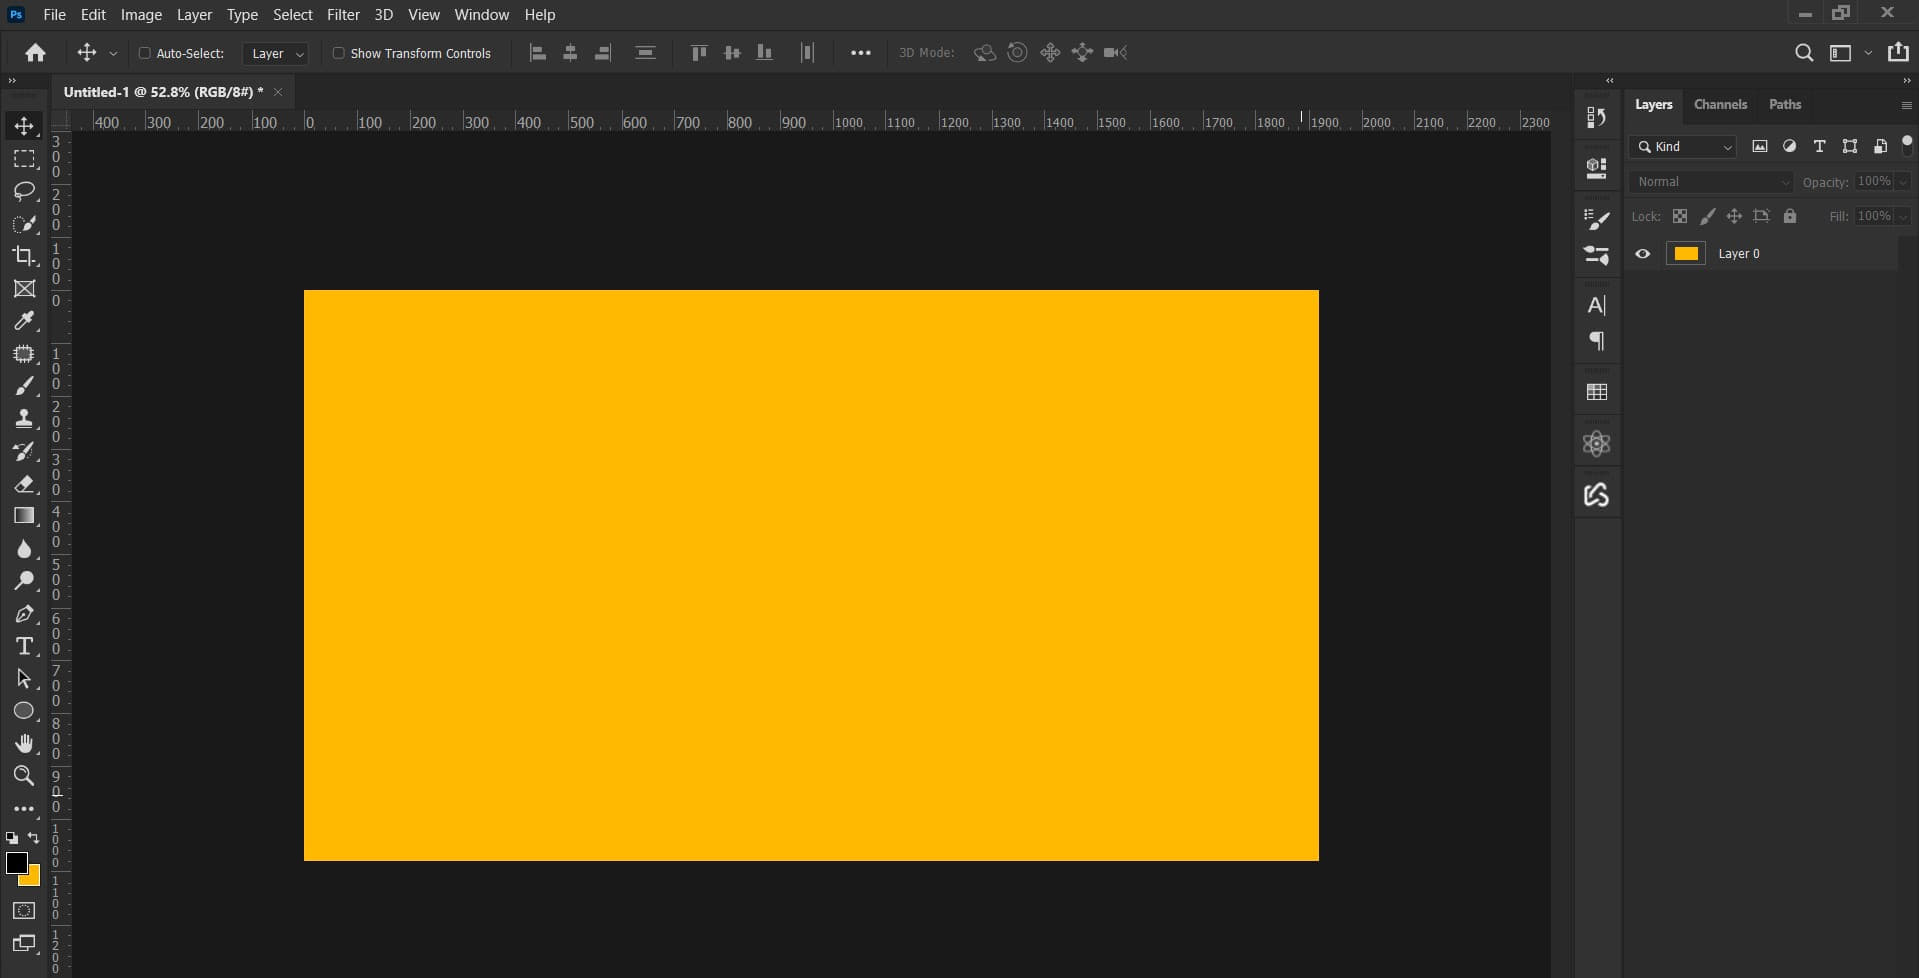
Task: Click the Layer 0 thumbnail
Action: [x=1686, y=254]
